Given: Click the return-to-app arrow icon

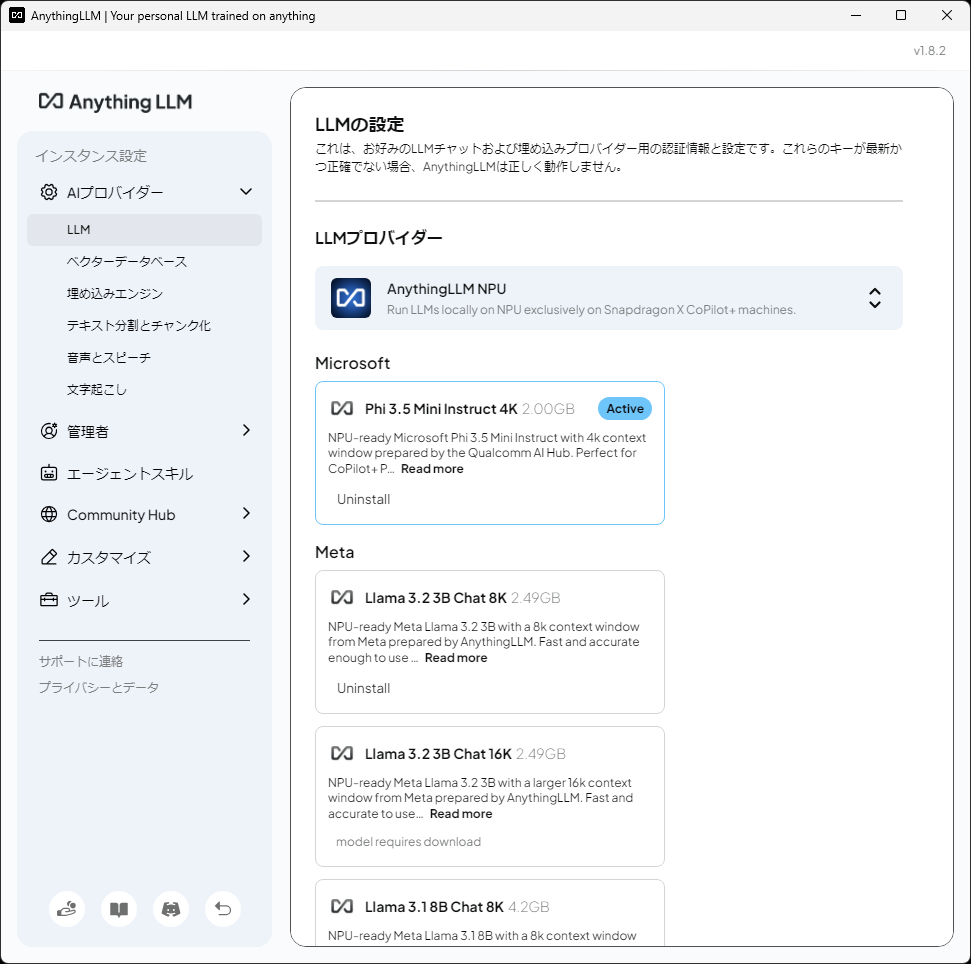Looking at the screenshot, I should point(222,909).
